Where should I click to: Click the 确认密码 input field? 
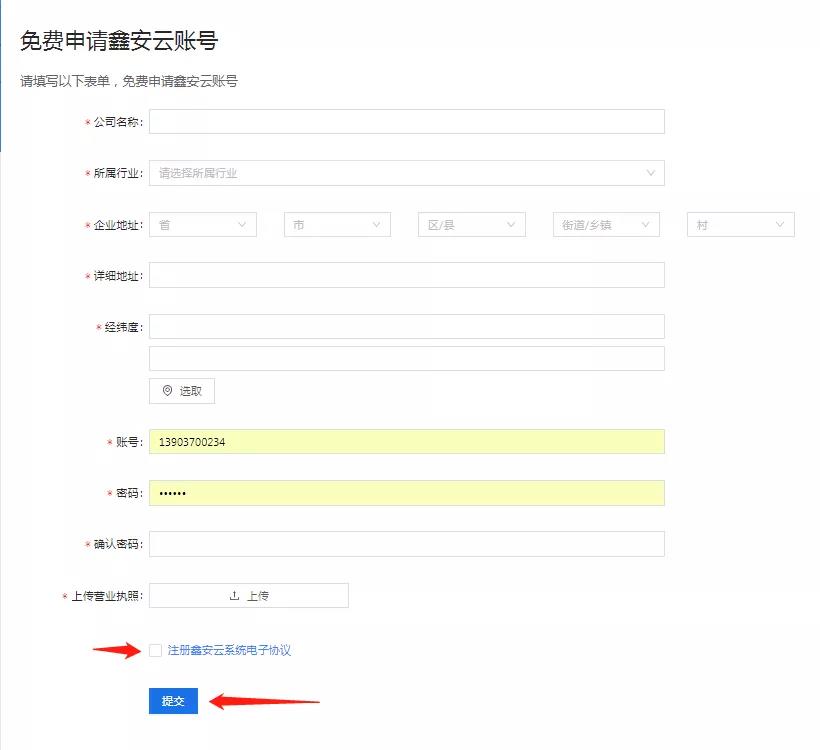click(406, 544)
